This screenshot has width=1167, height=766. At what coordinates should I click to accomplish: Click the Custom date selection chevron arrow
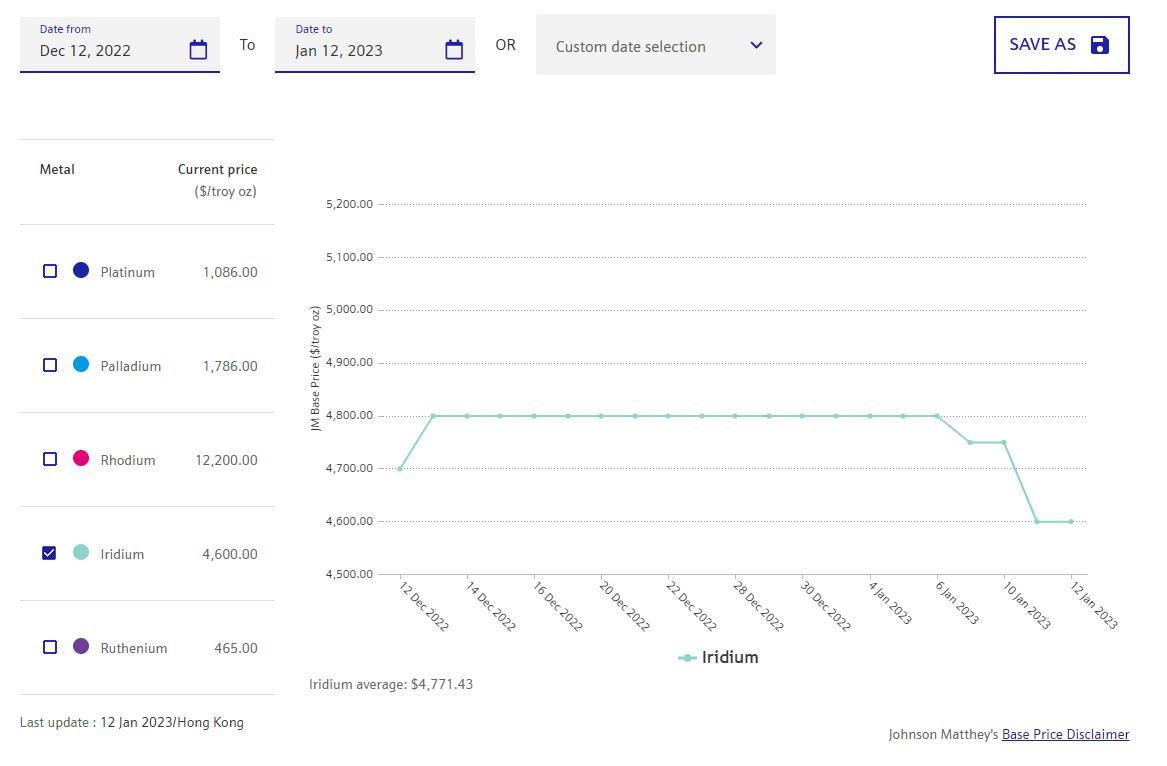point(756,45)
